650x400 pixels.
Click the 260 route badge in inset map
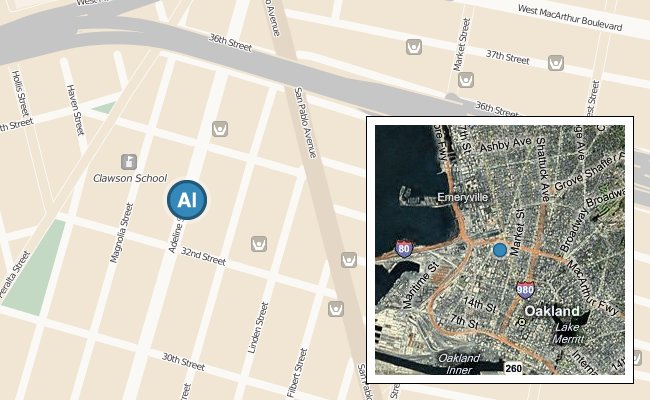pos(513,368)
